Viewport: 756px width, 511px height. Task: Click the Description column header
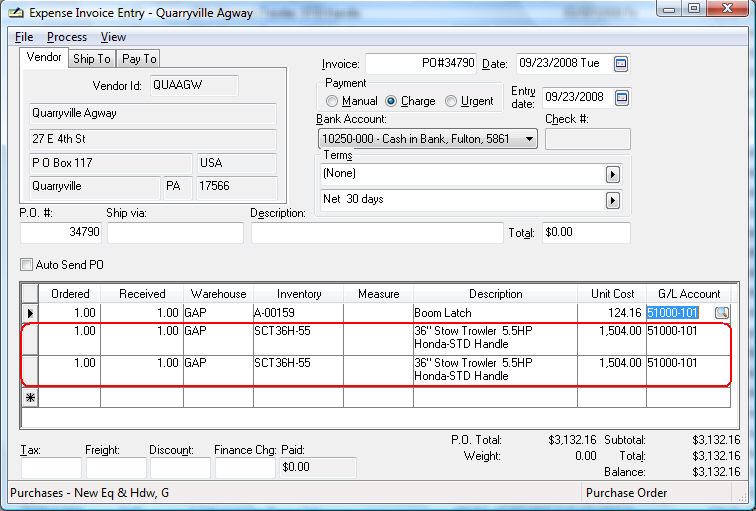pos(495,294)
